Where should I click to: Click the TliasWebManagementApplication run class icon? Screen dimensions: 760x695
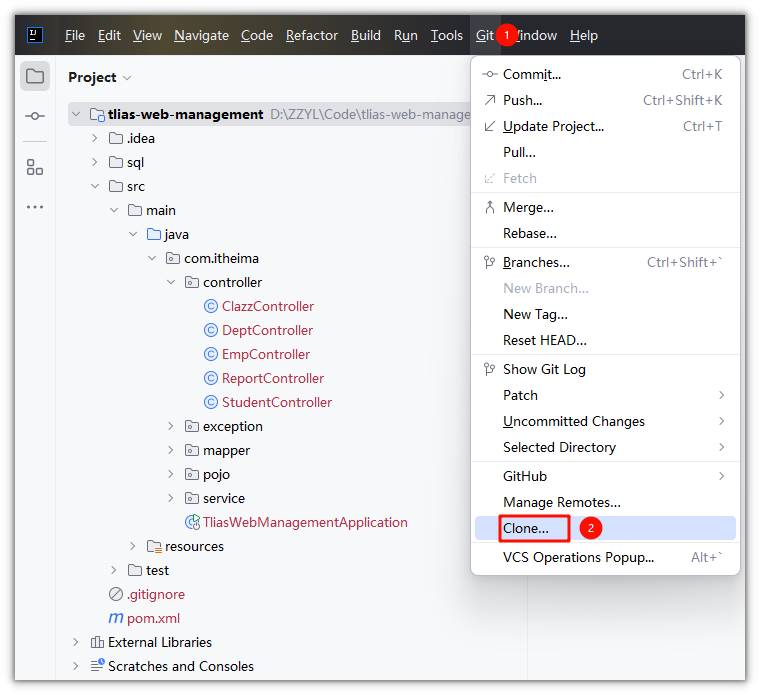click(x=192, y=522)
